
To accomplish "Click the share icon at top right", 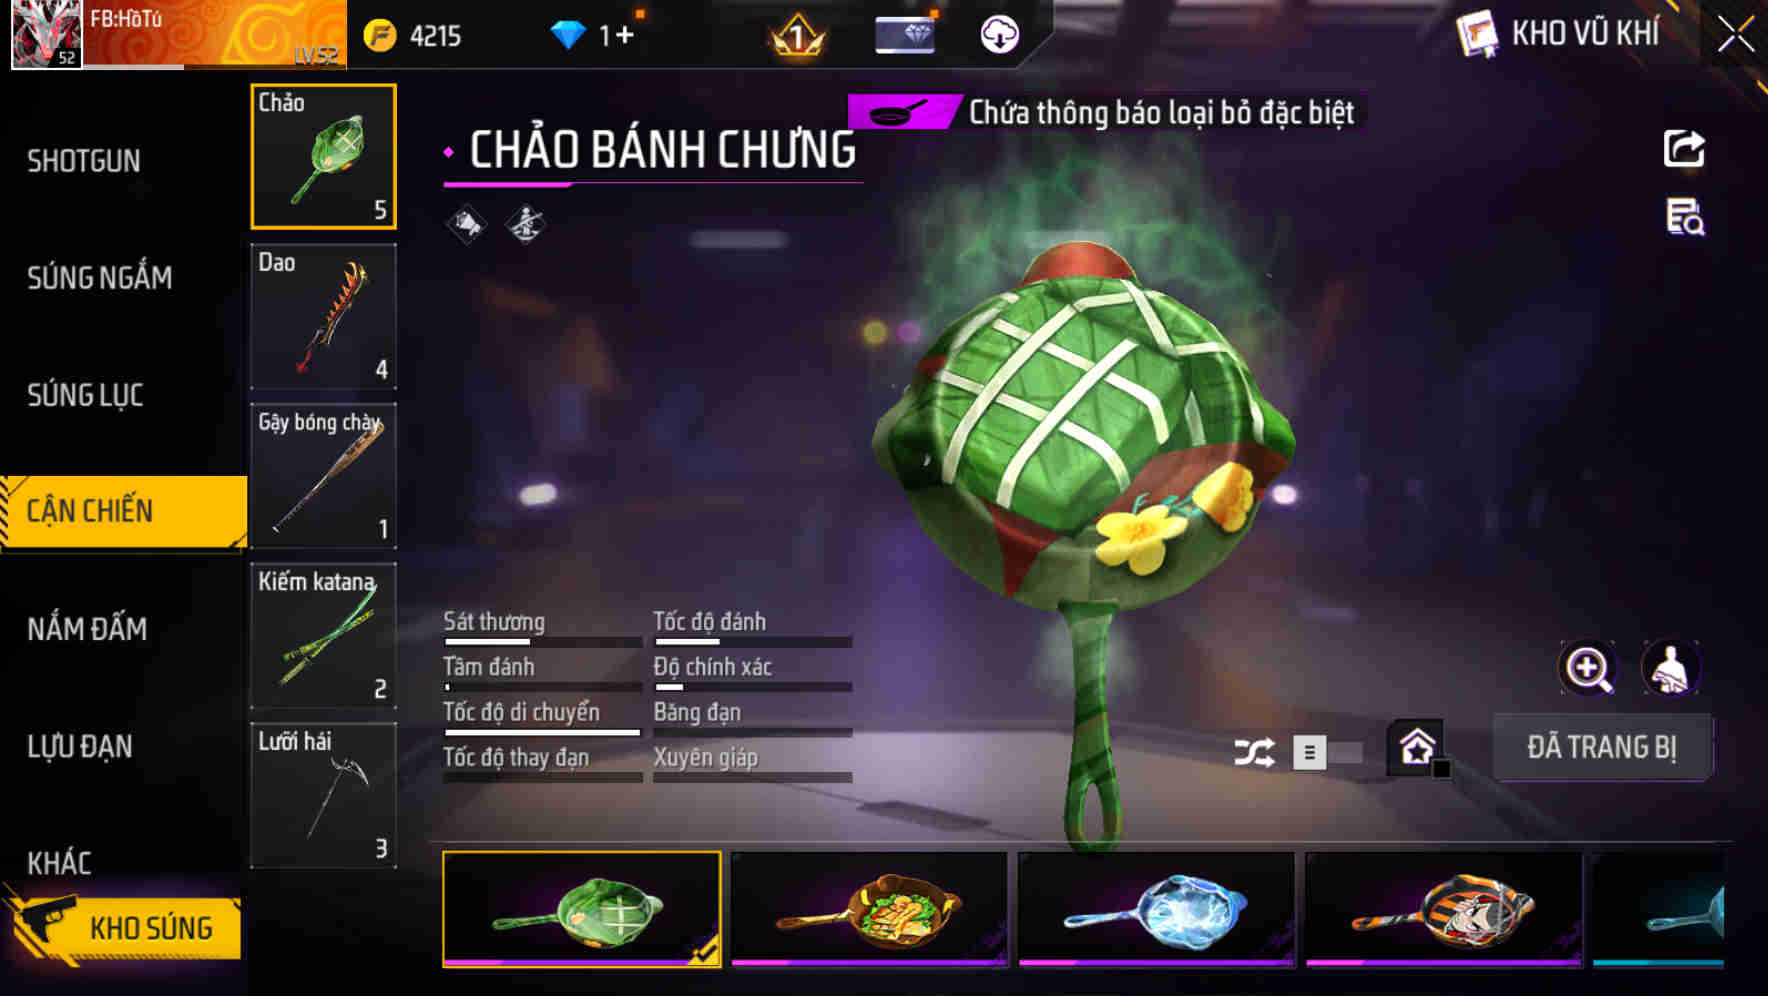I will pyautogui.click(x=1684, y=149).
